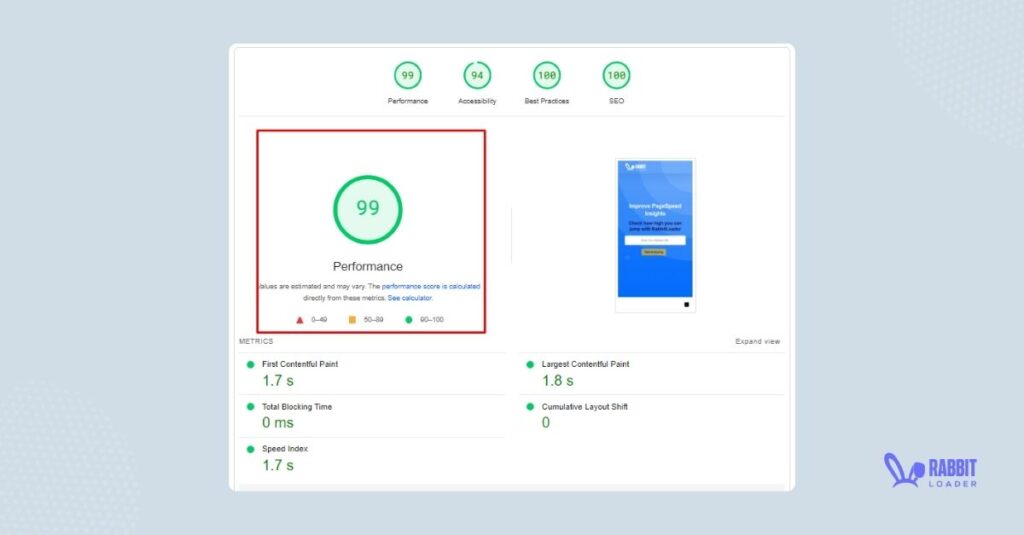This screenshot has height=535, width=1024.
Task: Click the large 99 Performance circle
Action: point(368,210)
